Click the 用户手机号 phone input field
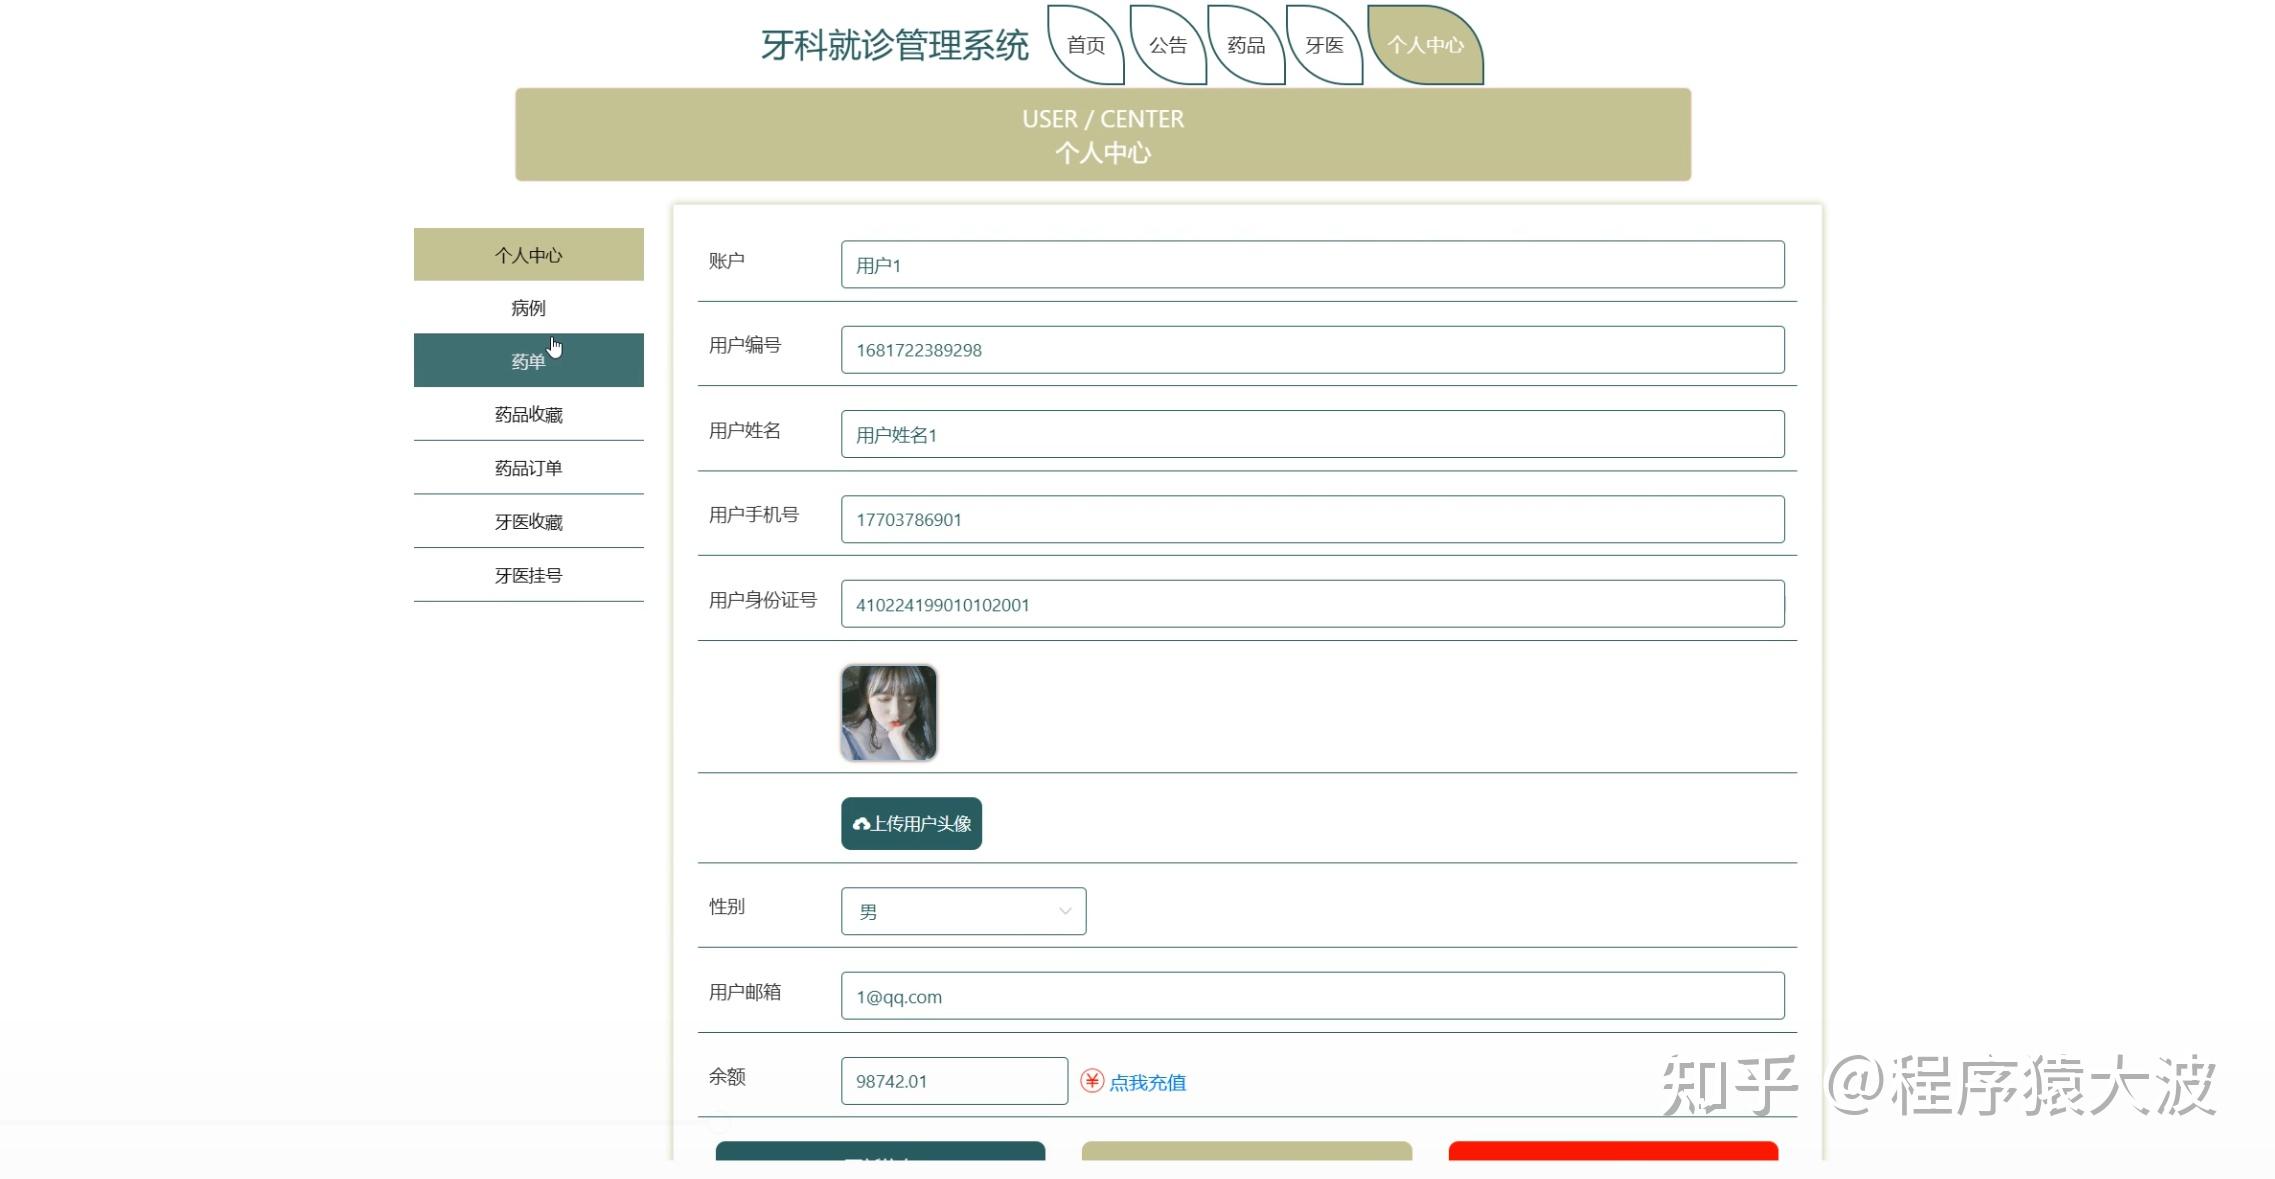This screenshot has height=1179, width=2275. [1312, 519]
